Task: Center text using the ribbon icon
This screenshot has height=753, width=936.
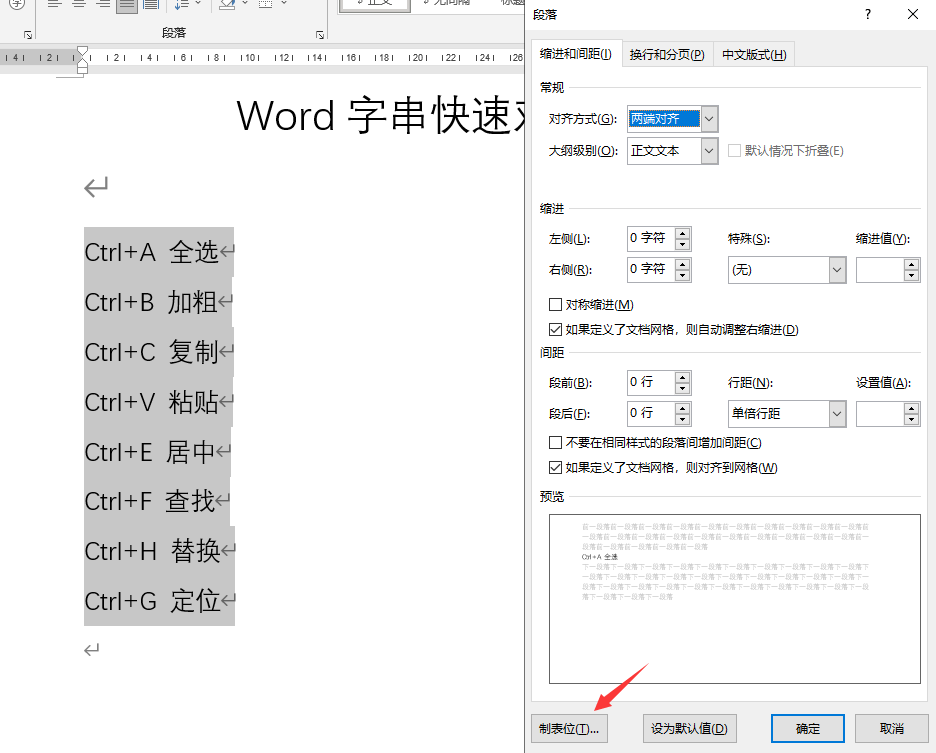Action: click(x=79, y=5)
